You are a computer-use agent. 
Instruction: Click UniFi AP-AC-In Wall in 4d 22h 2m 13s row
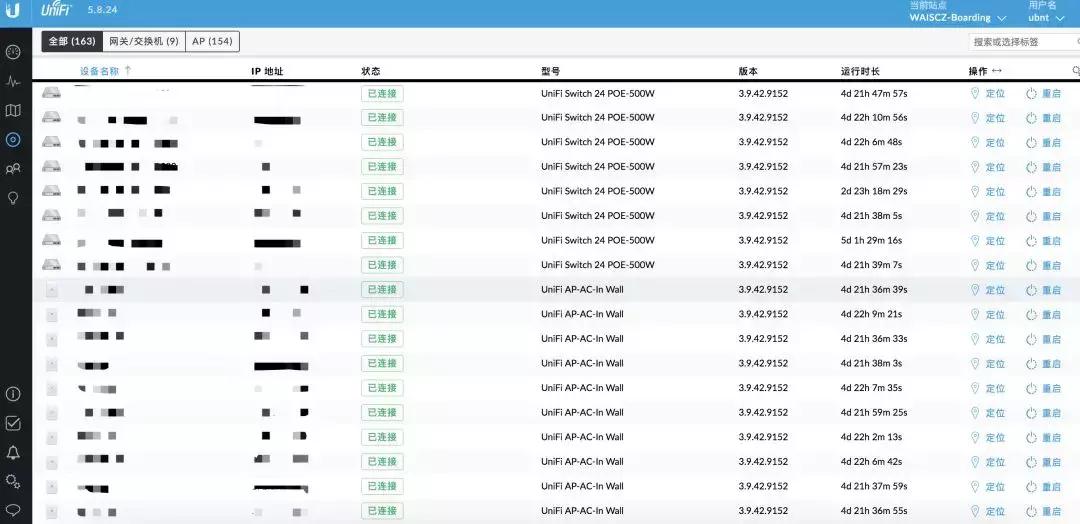coord(582,437)
